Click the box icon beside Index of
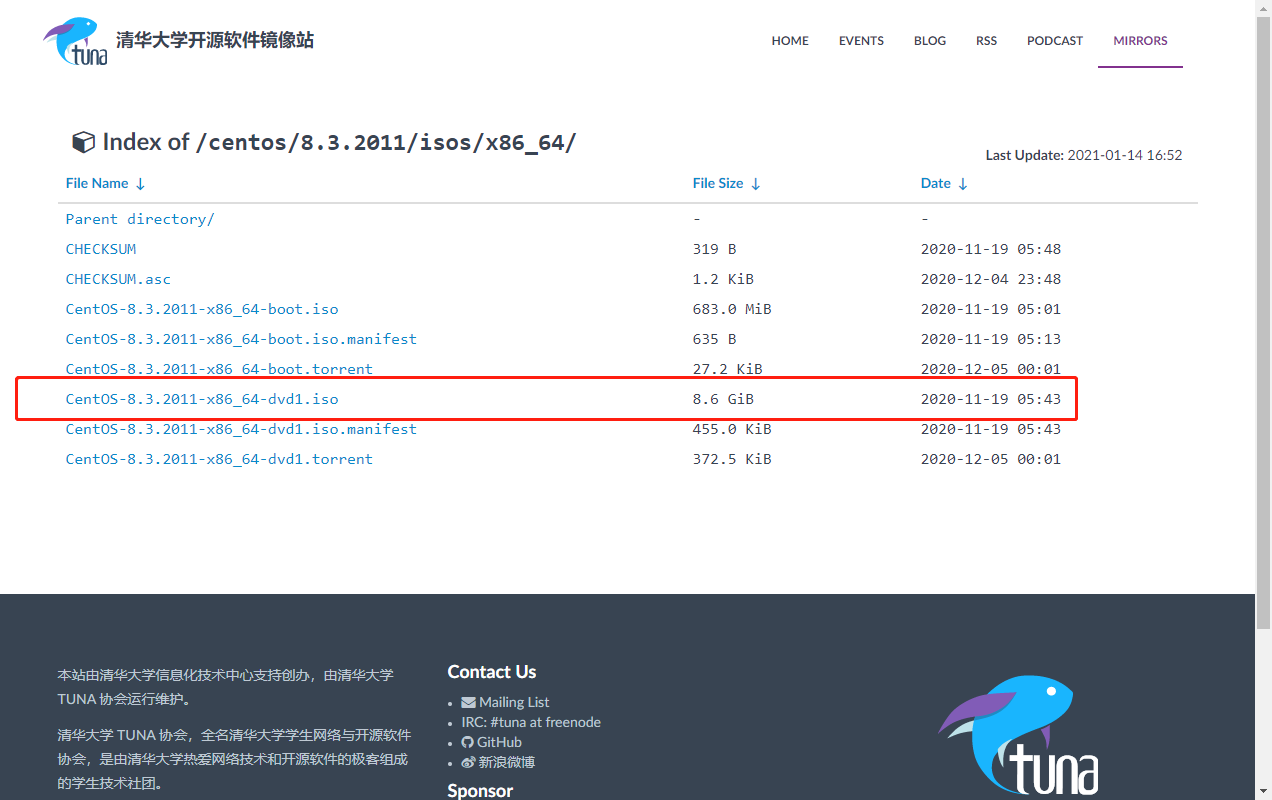Image resolution: width=1272 pixels, height=800 pixels. coord(83,142)
